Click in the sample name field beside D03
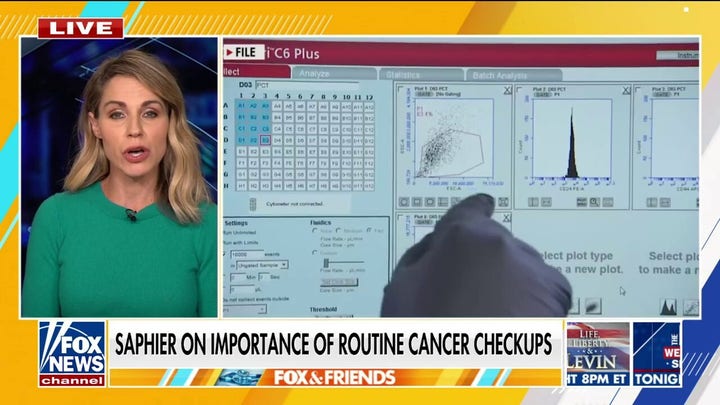This screenshot has width=720, height=405. [x=307, y=85]
